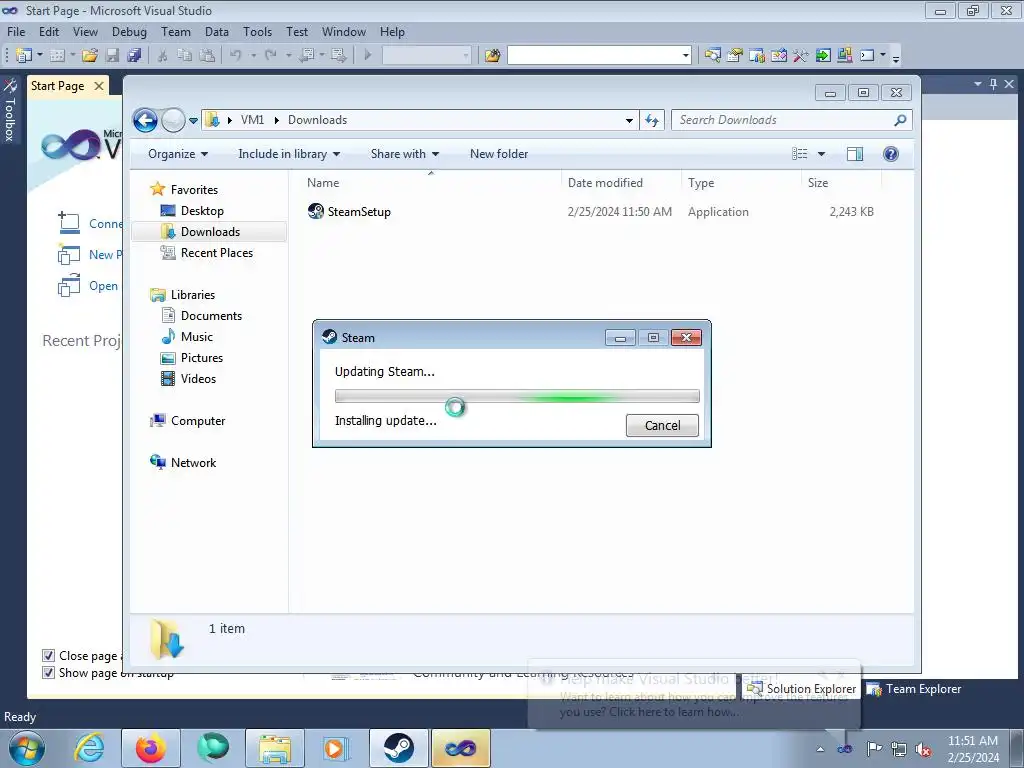This screenshot has width=1024, height=768.
Task: Open the view options dropdown arrow
Action: 822,154
